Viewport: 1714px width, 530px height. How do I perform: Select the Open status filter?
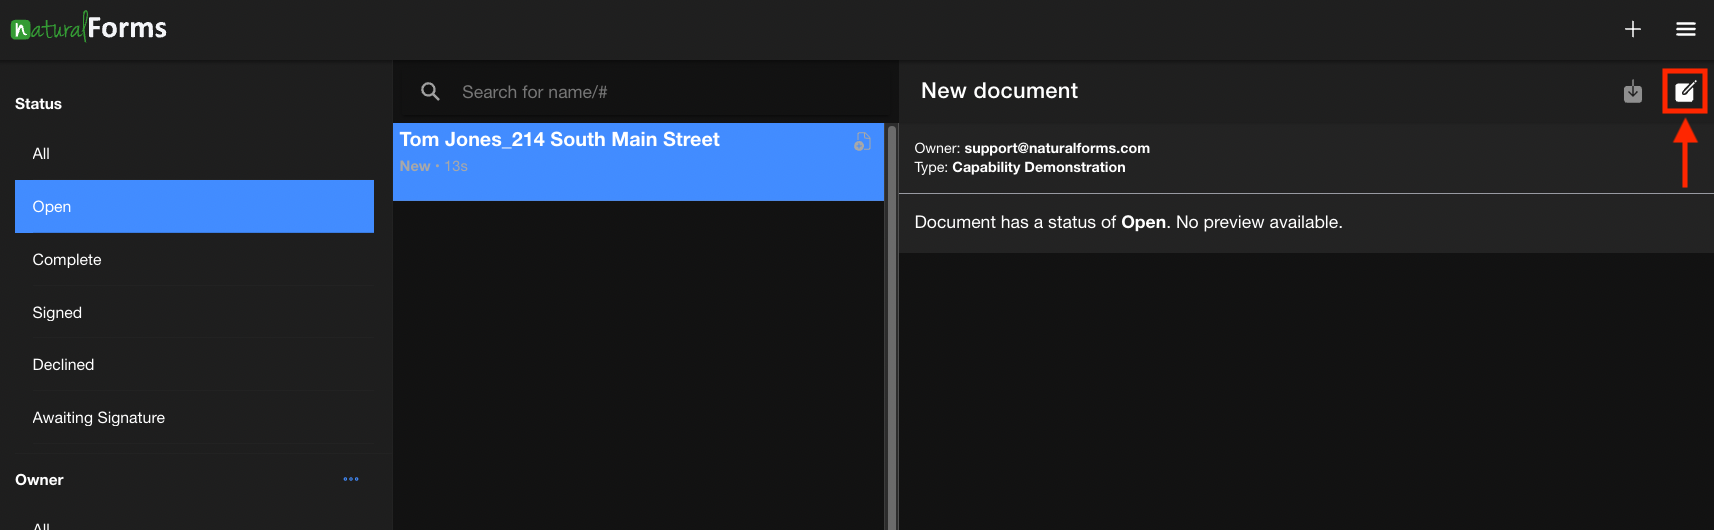point(194,207)
